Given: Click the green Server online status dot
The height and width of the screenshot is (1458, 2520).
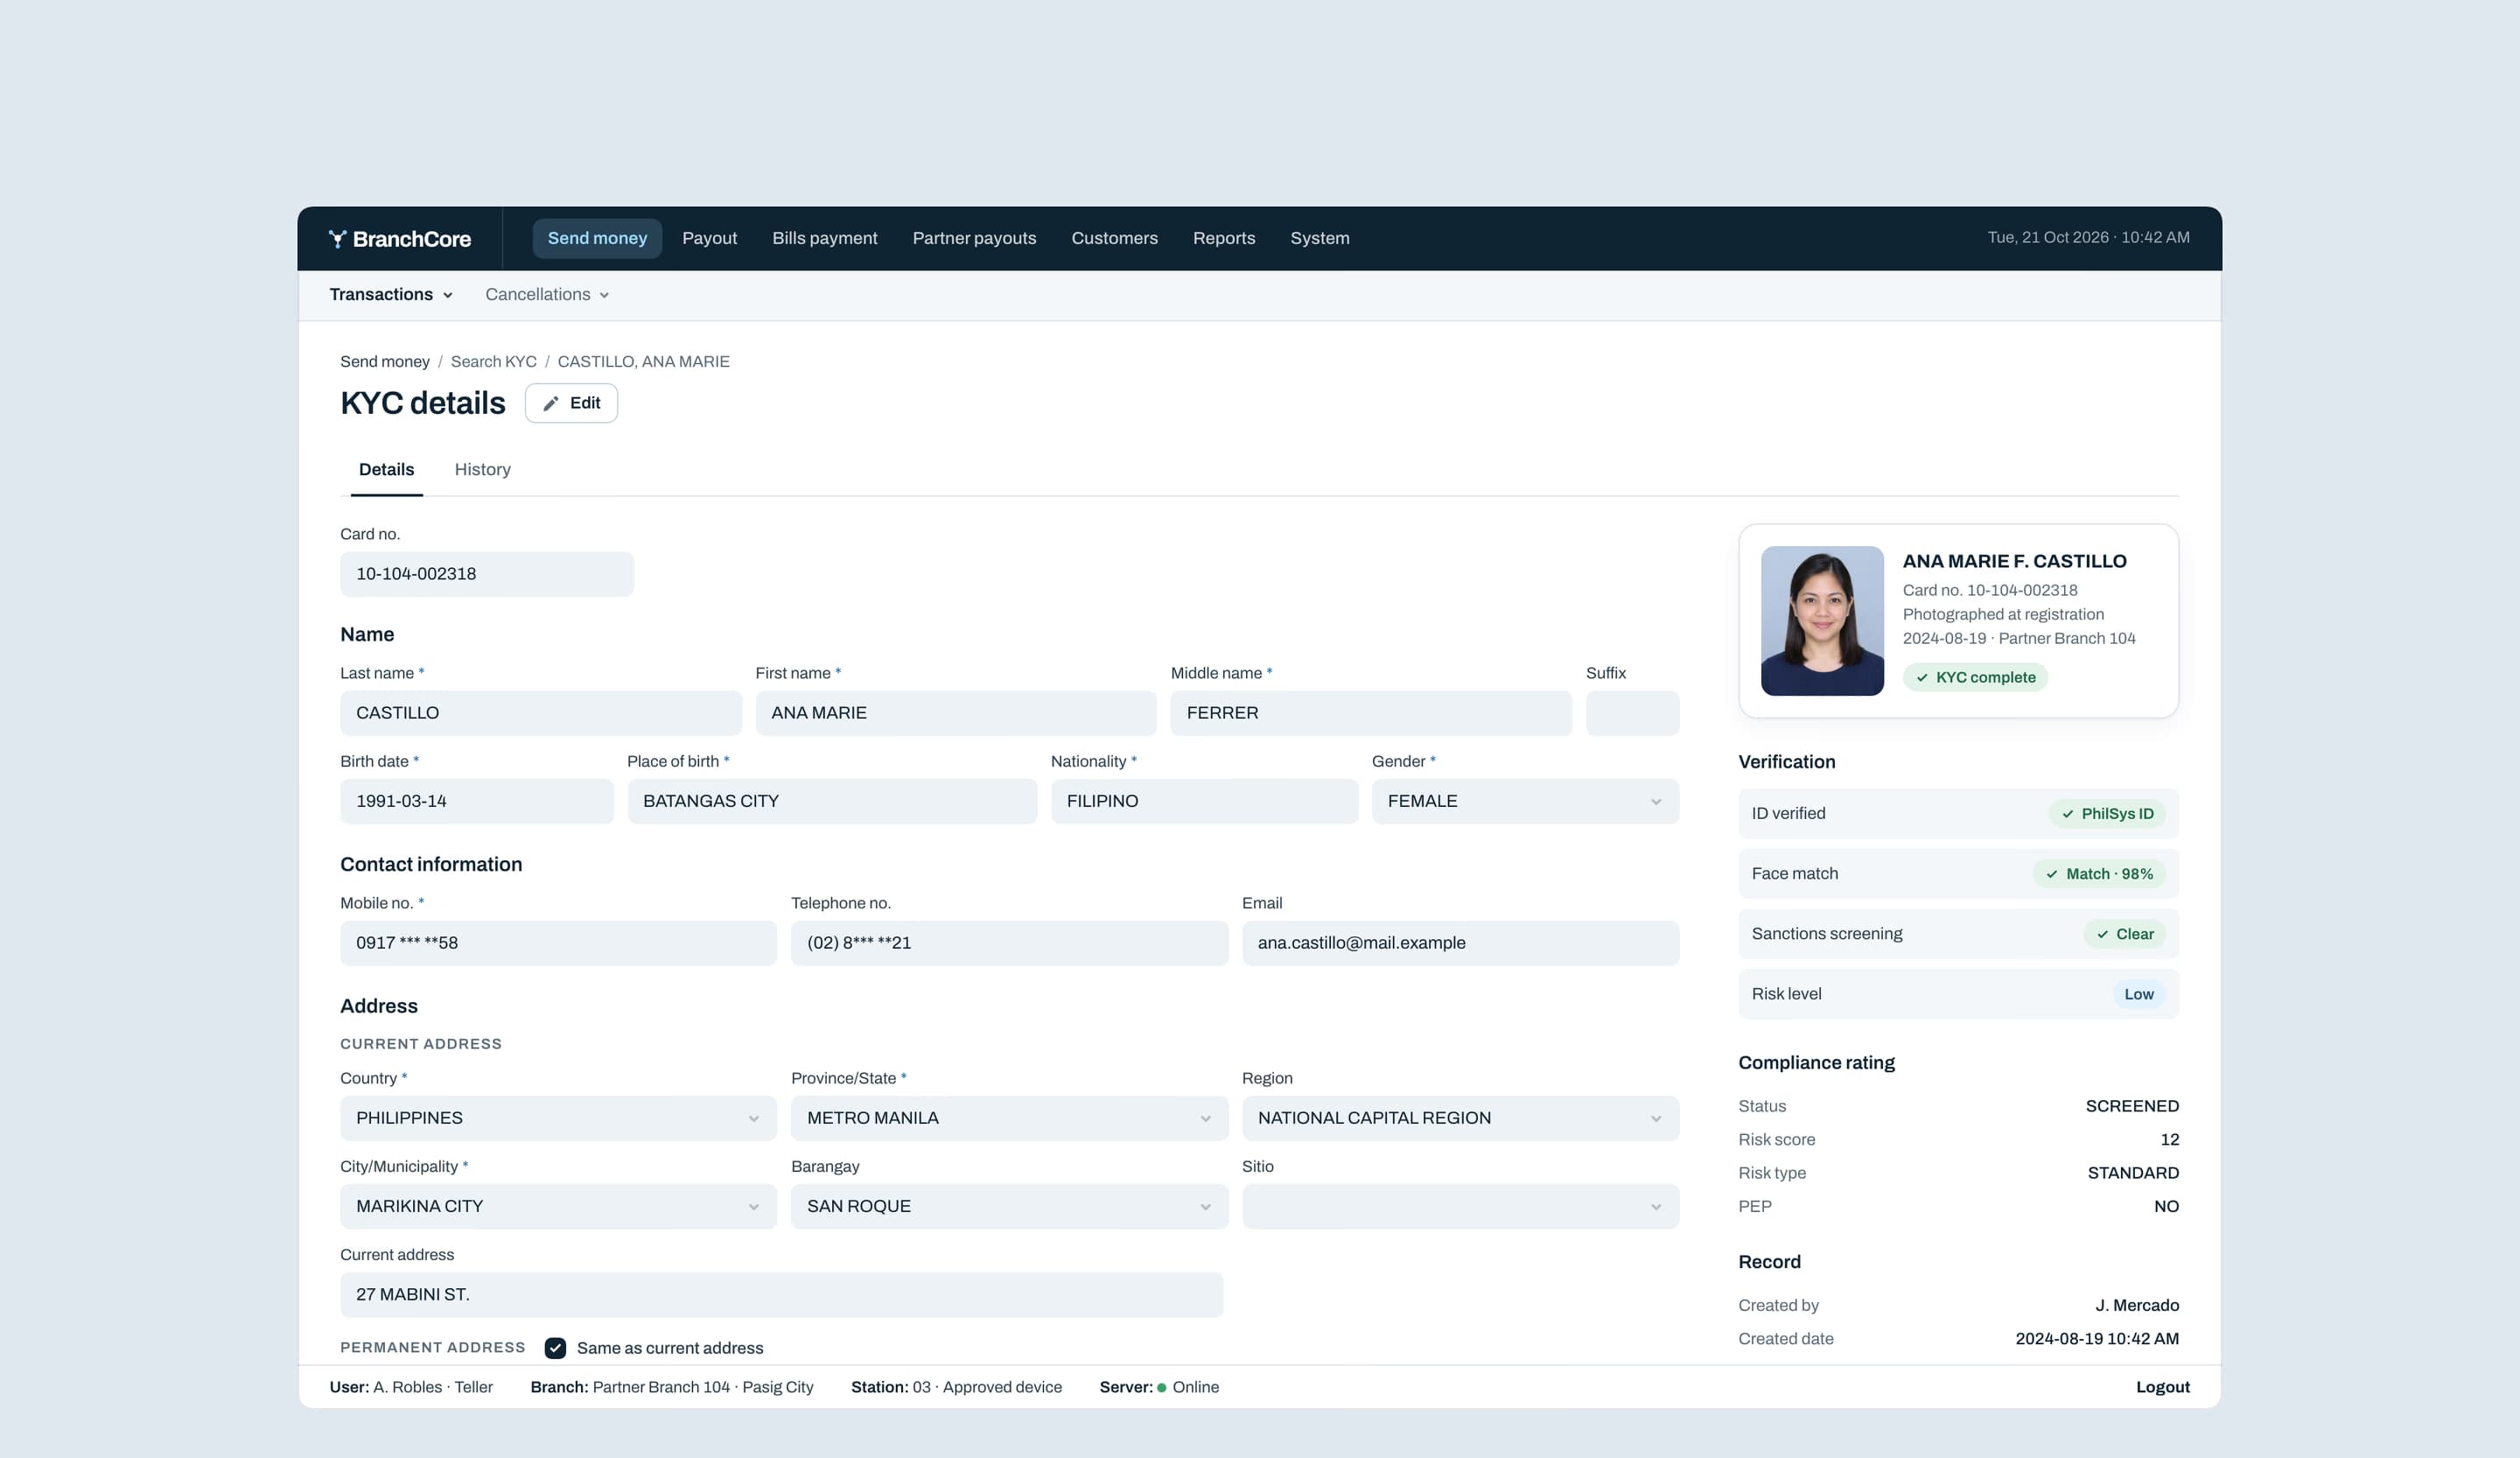Looking at the screenshot, I should tap(1162, 1387).
